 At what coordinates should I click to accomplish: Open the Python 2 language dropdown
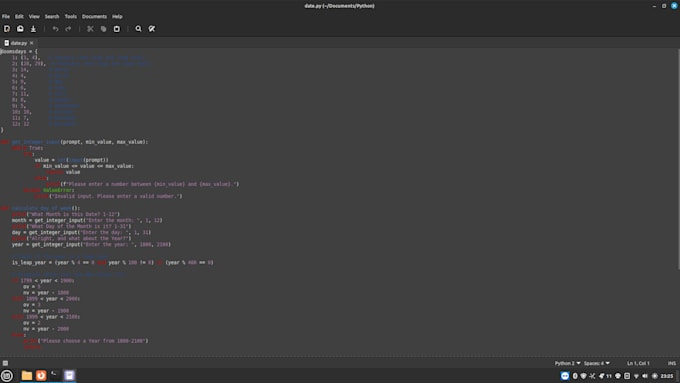[567, 363]
